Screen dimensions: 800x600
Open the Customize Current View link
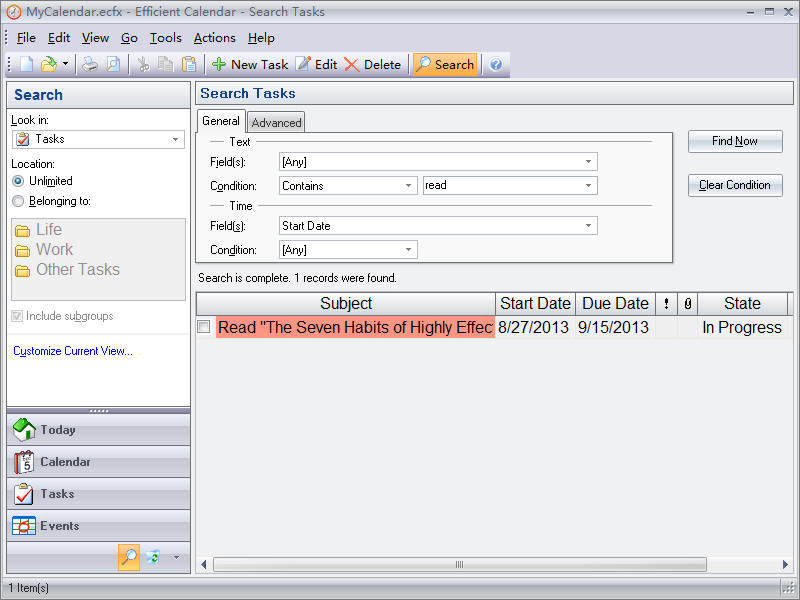[73, 351]
